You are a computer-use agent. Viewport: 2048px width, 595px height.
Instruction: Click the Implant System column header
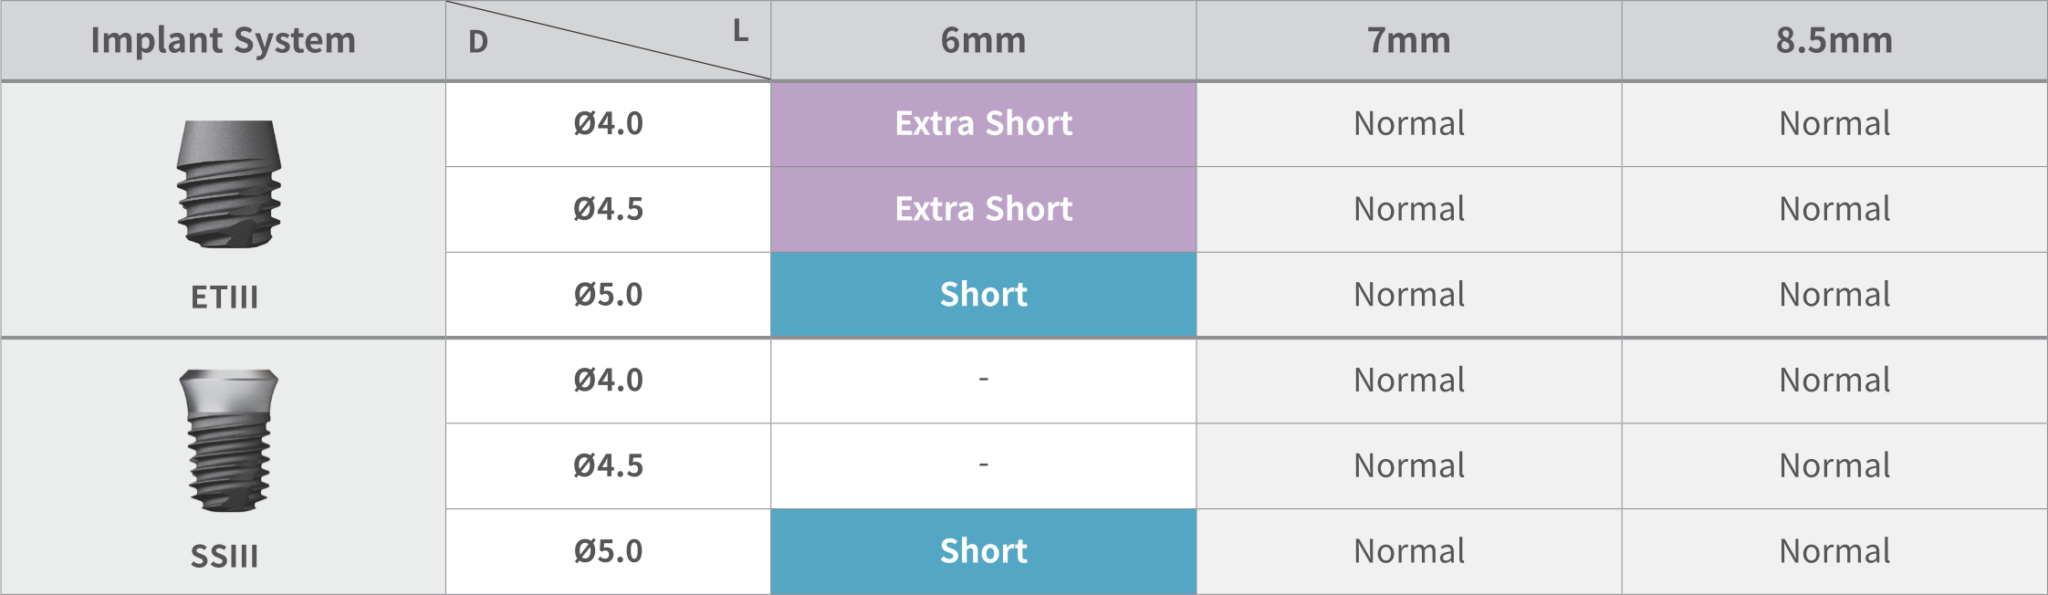click(223, 41)
